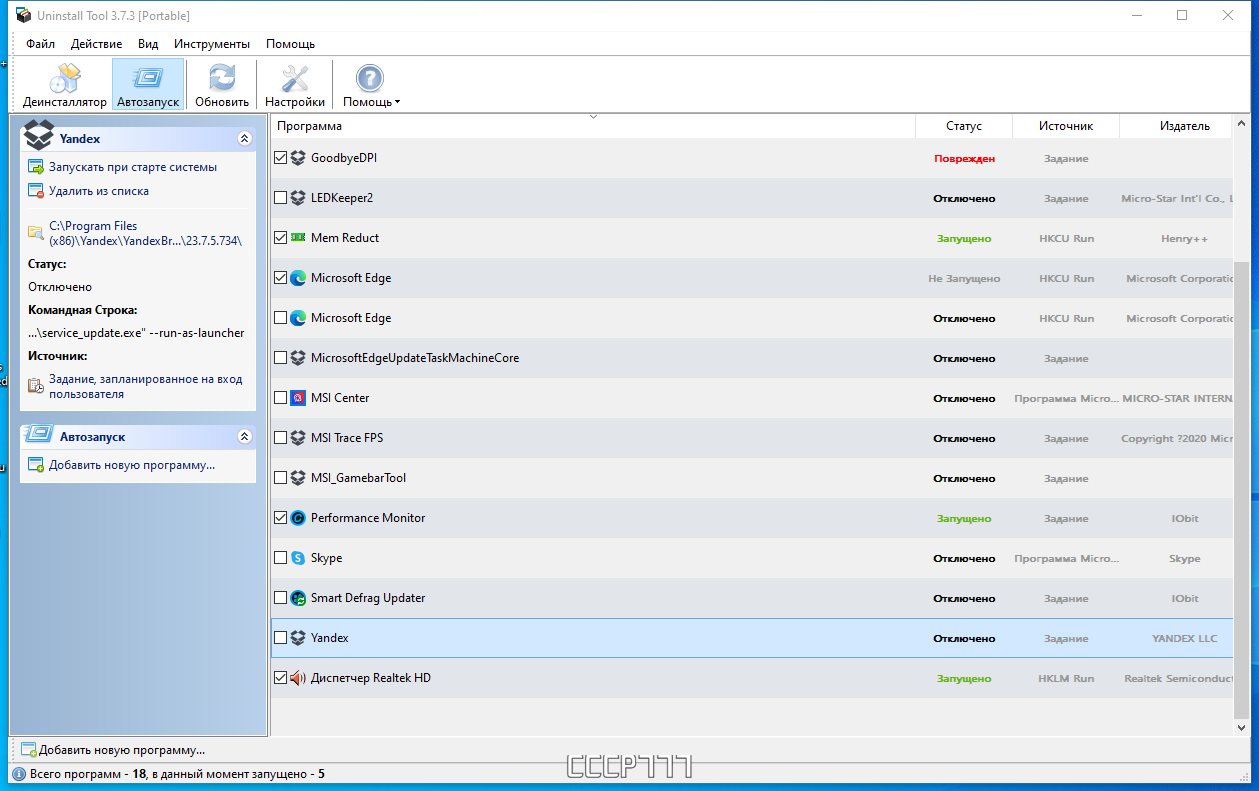The height and width of the screenshot is (791, 1259).
Task: Click the Yandex panel header icon
Action: [39, 134]
